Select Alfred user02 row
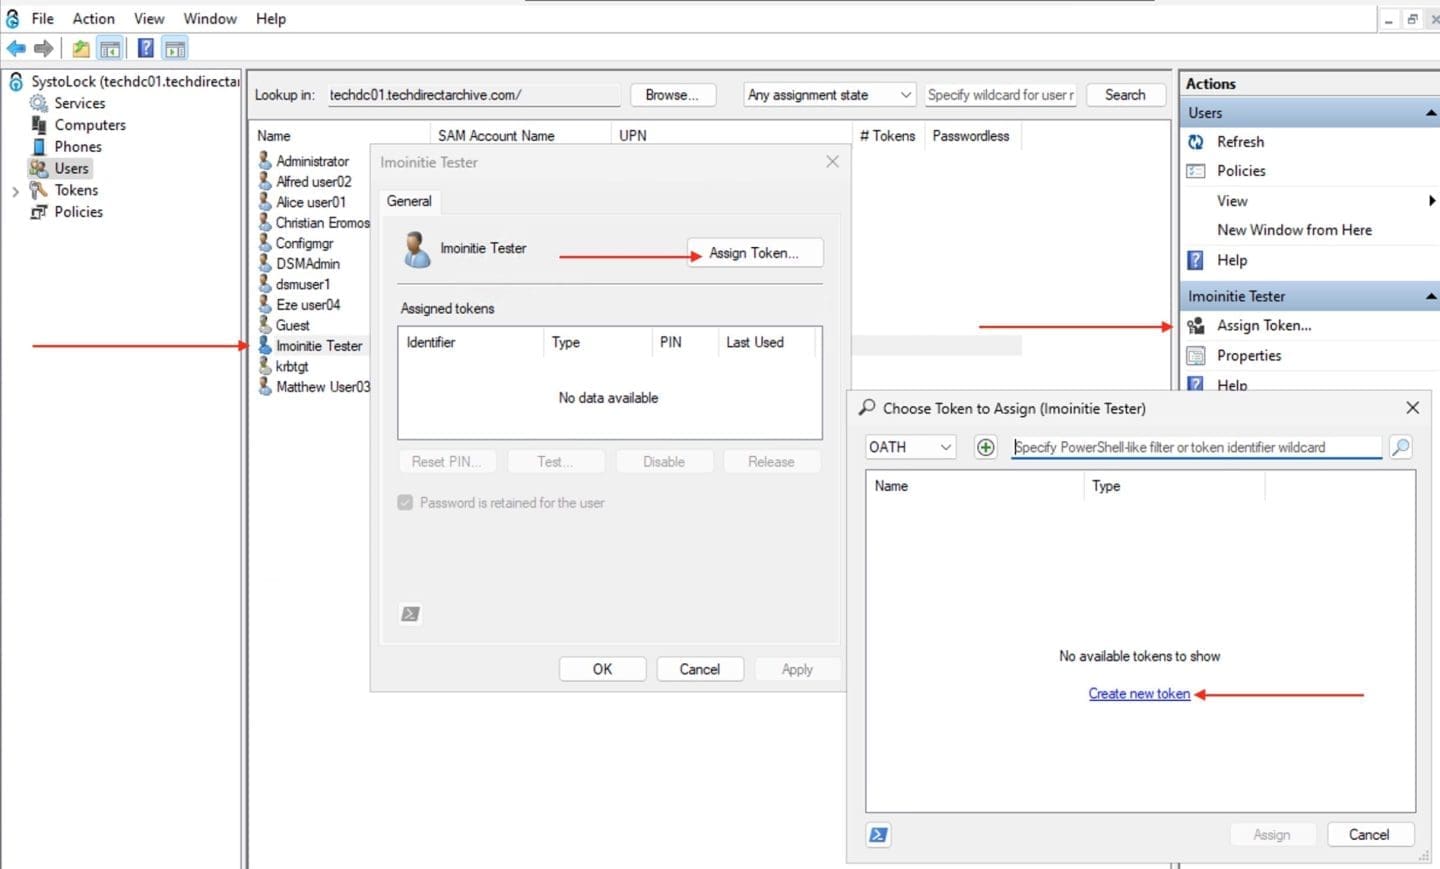Screen dimensions: 1440x869 pos(313,181)
